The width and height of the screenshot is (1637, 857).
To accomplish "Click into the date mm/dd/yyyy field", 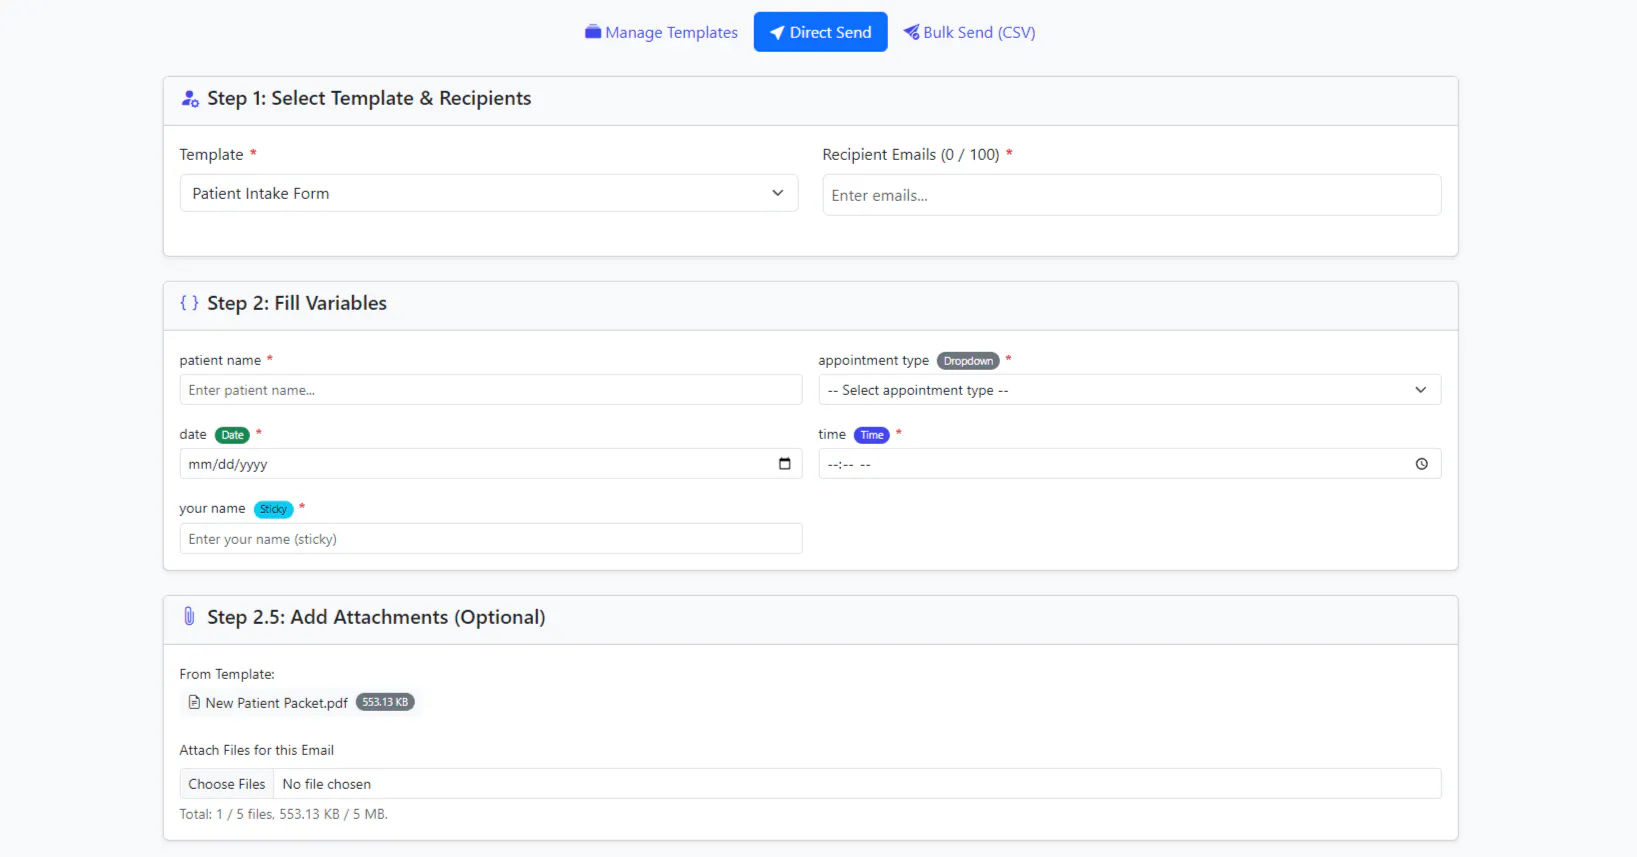I will (491, 464).
